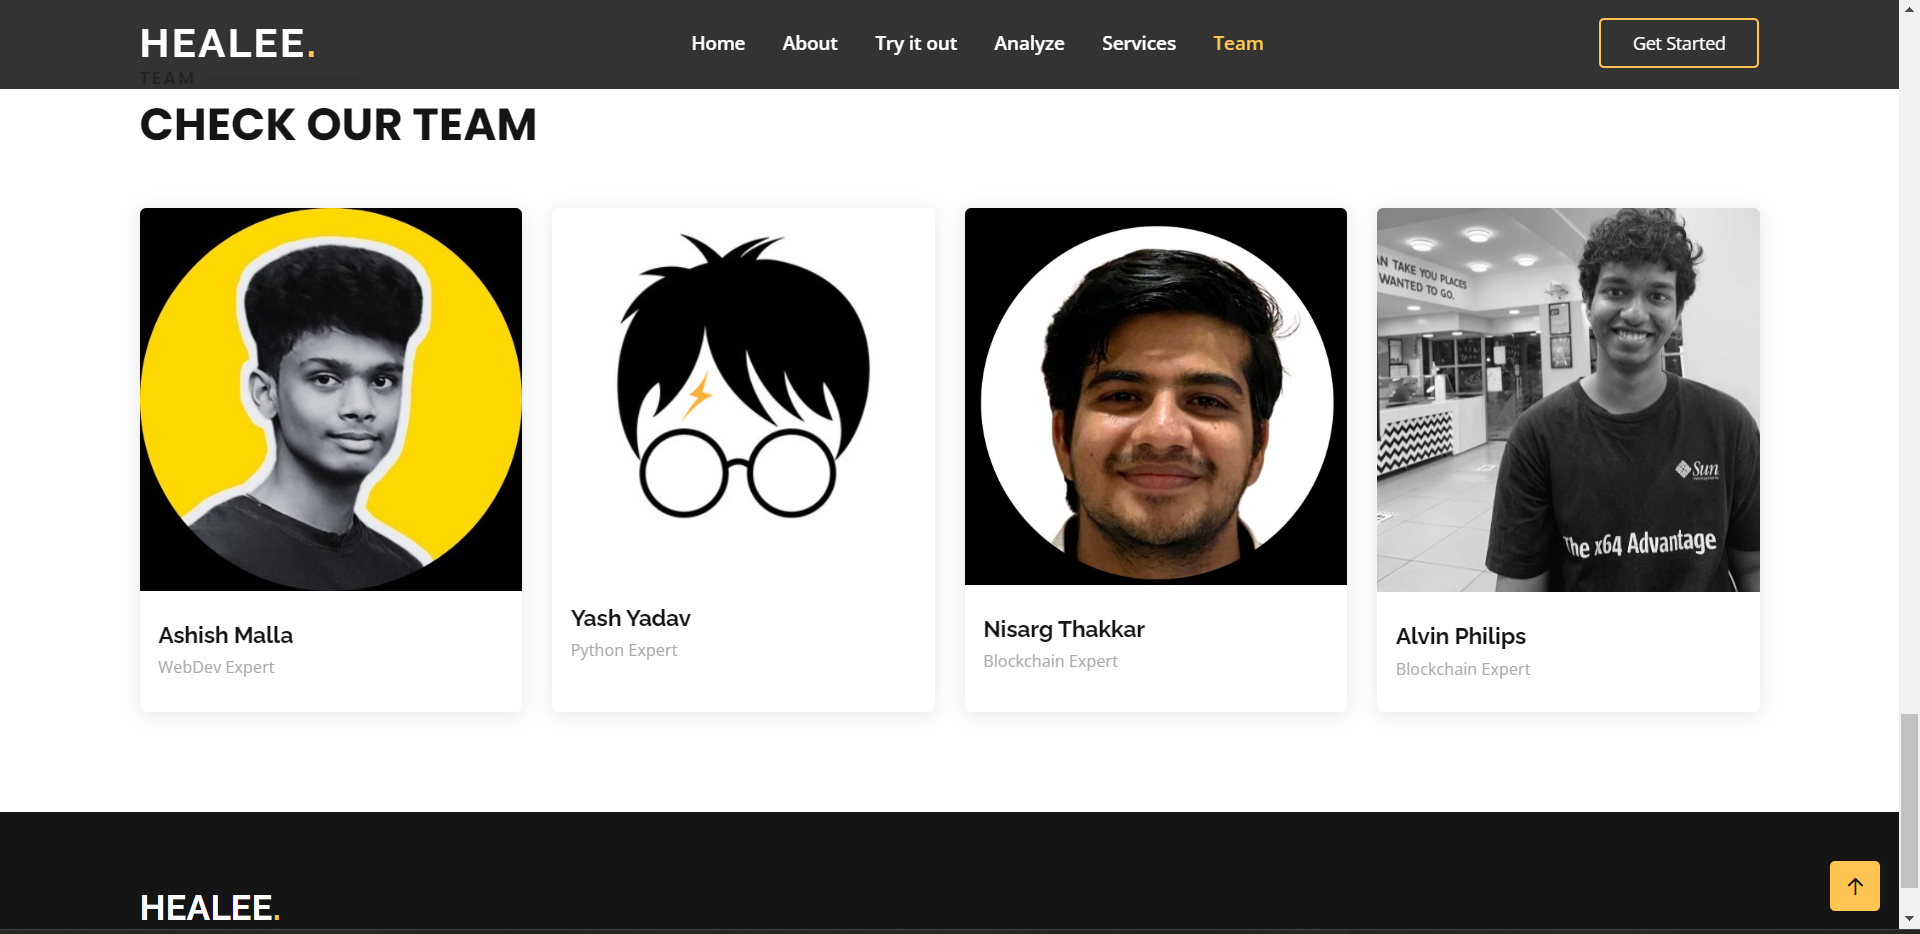
Task: Click the Nisarg Thakkar name
Action: click(x=1064, y=629)
